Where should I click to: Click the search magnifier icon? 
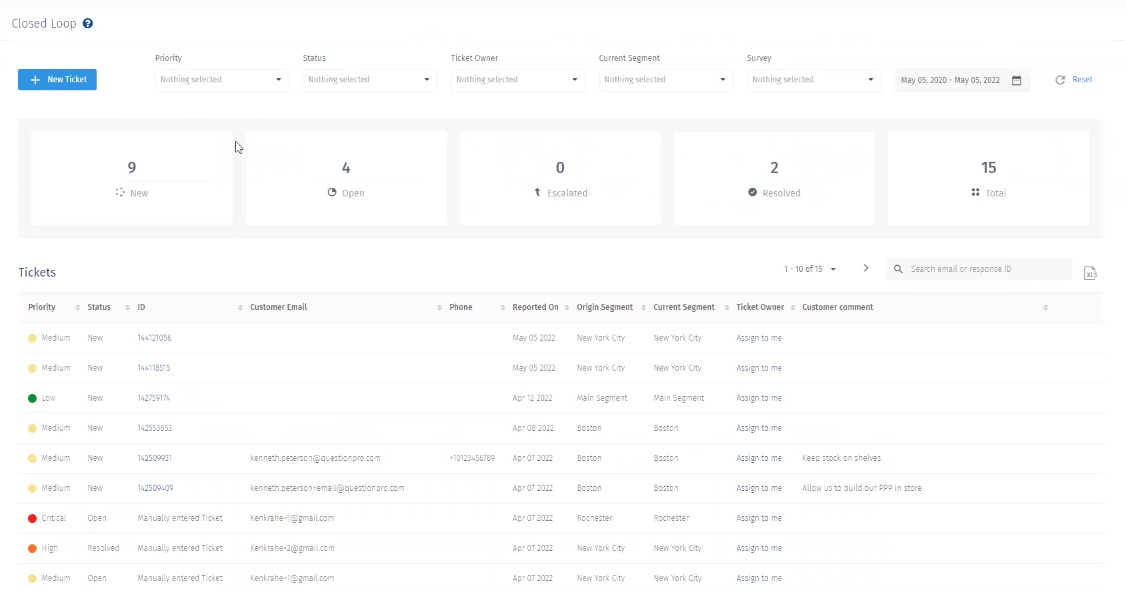(899, 269)
